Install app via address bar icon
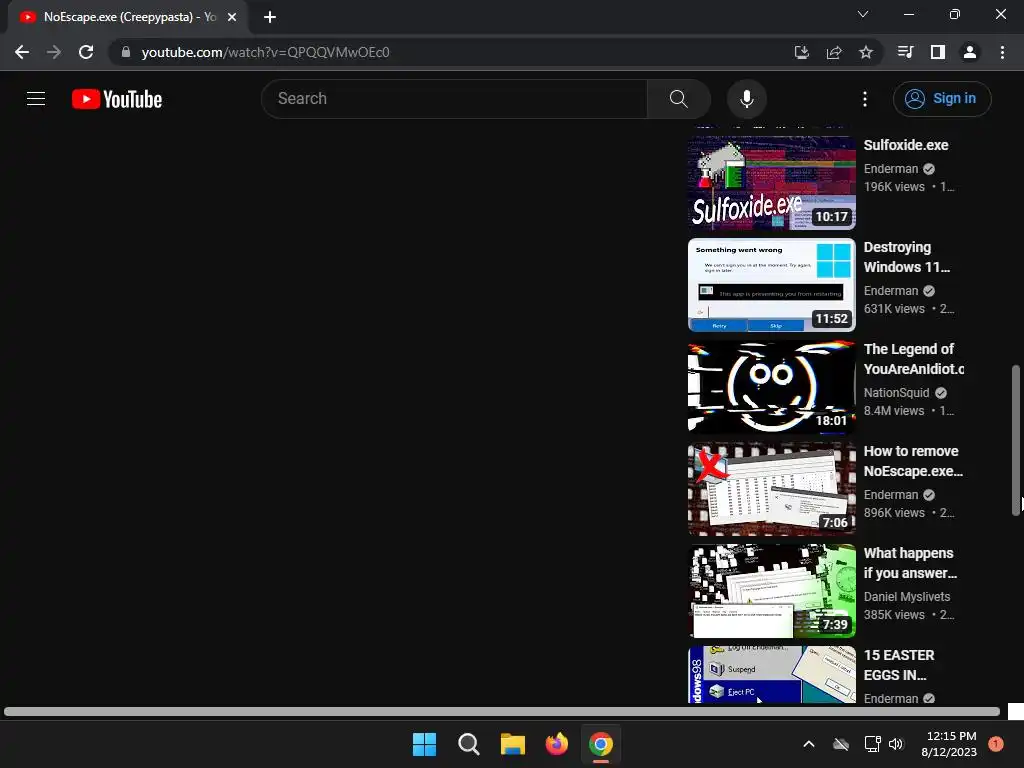Screen dimensions: 1024x768 (801, 52)
